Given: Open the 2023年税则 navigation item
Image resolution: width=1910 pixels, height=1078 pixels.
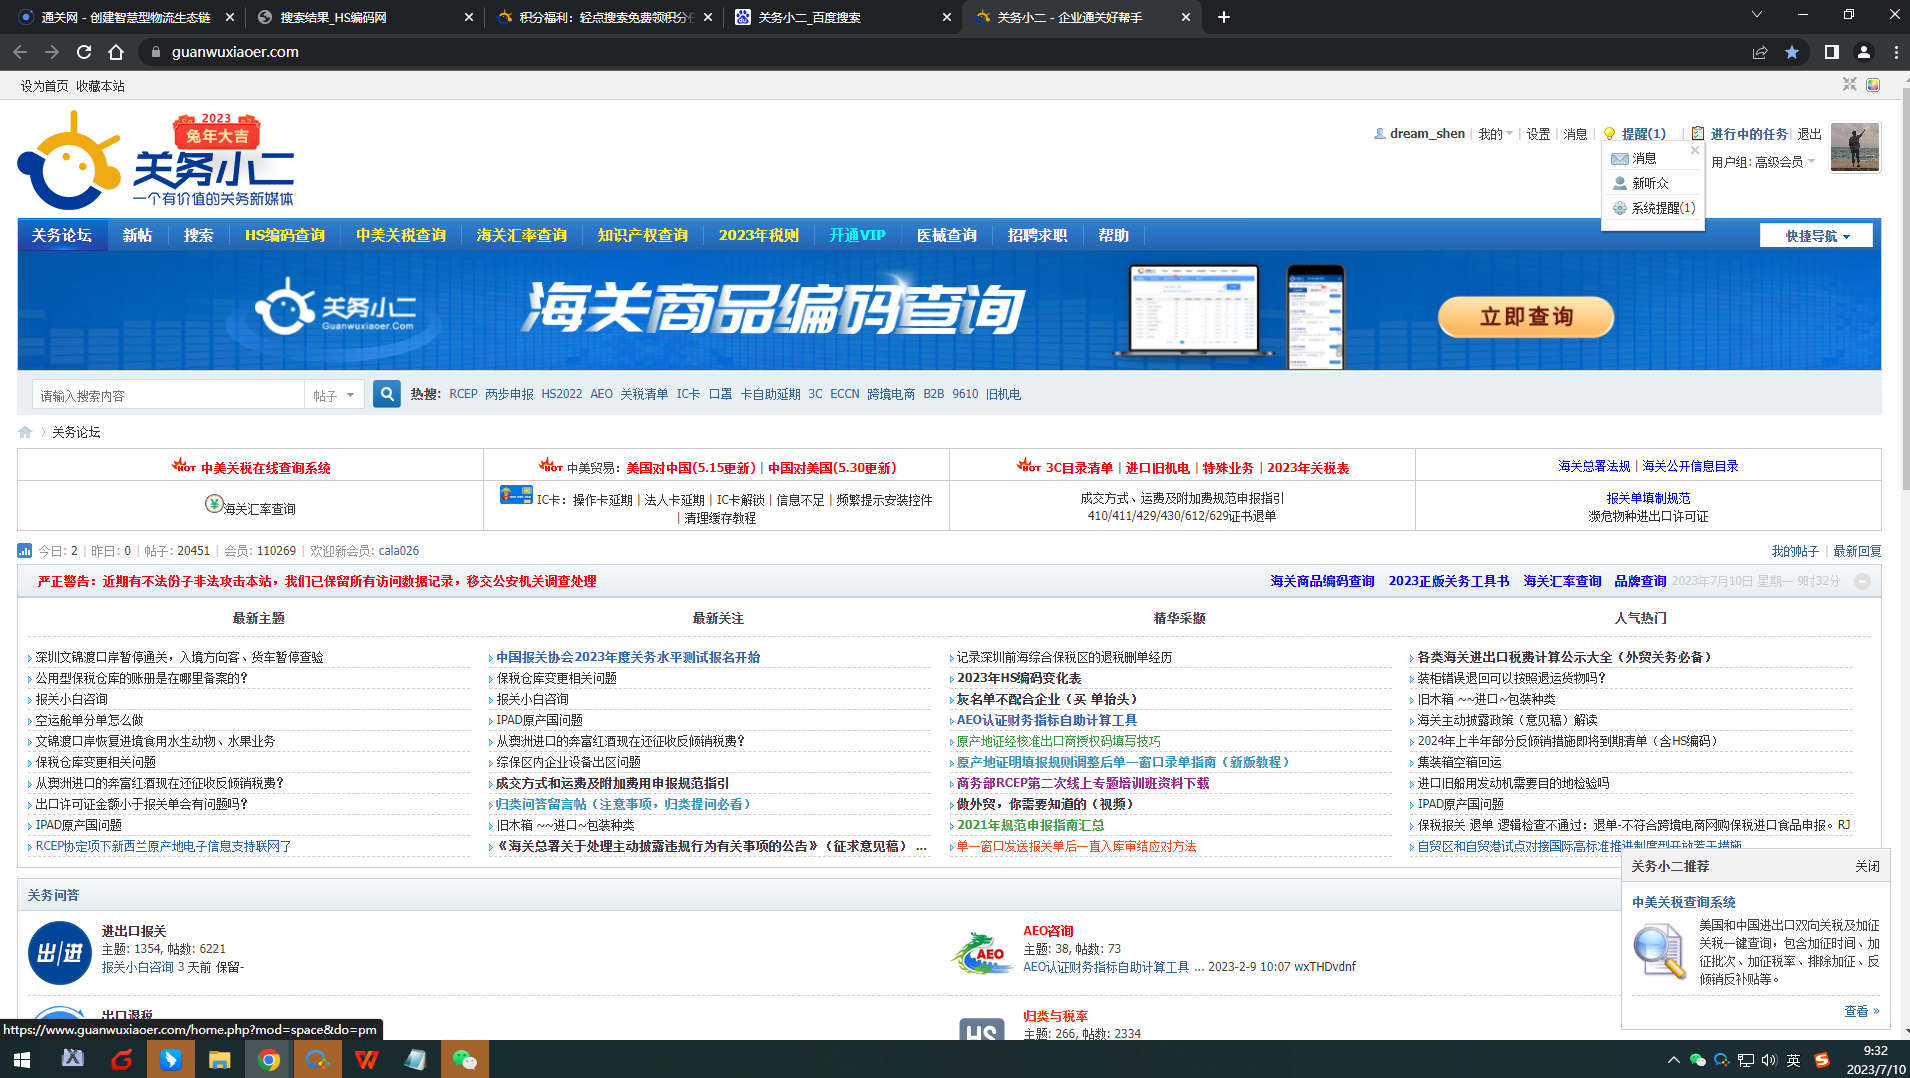Looking at the screenshot, I should [x=759, y=235].
